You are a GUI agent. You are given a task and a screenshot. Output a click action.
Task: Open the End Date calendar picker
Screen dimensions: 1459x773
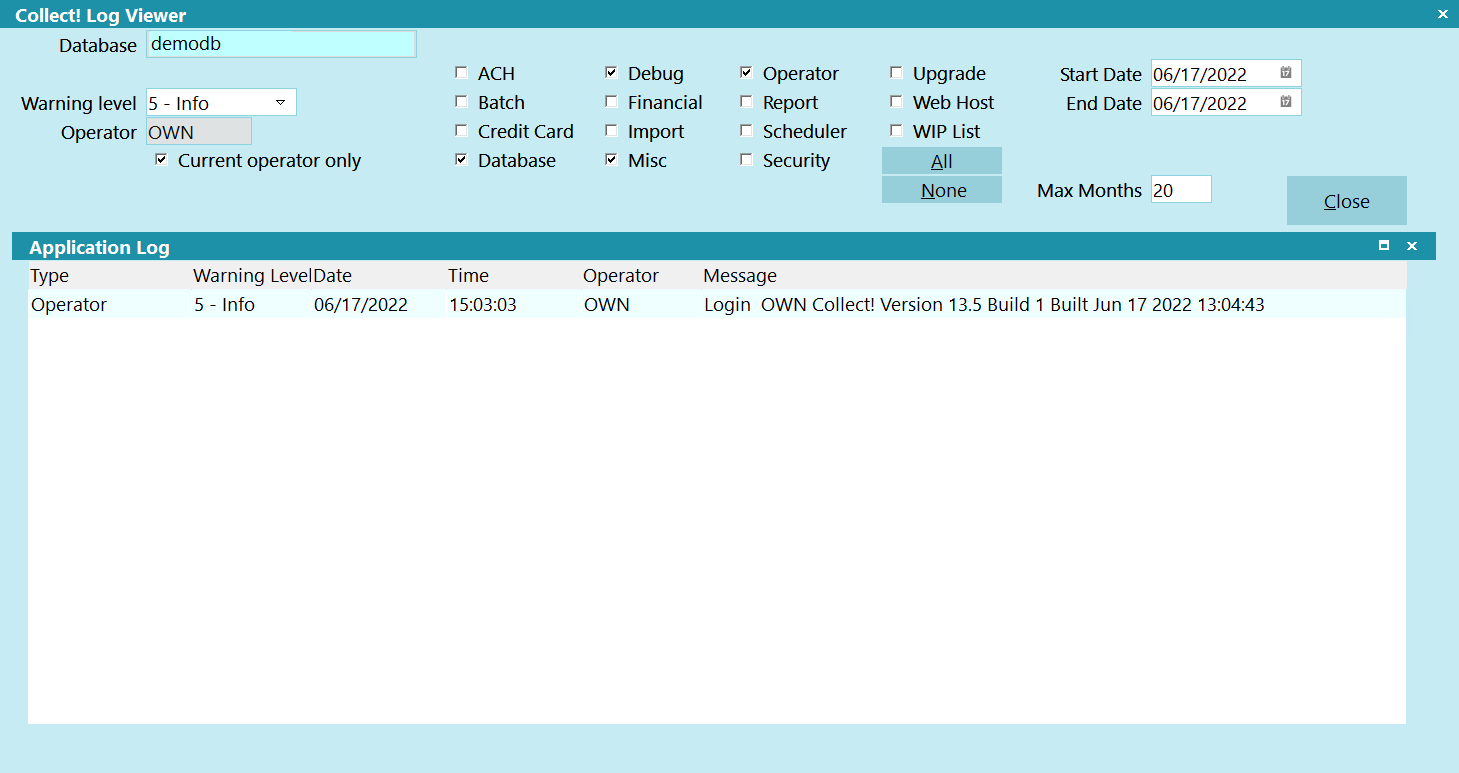pyautogui.click(x=1286, y=102)
